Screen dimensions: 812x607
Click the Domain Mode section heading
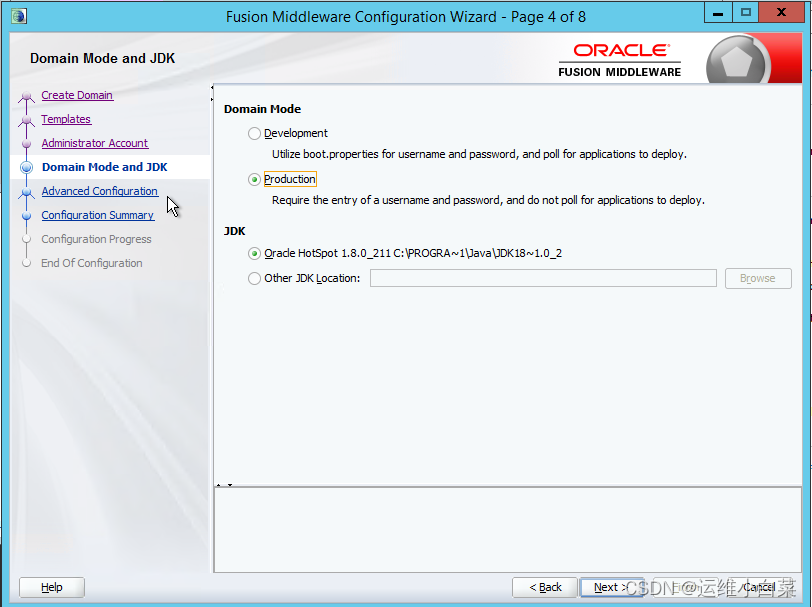(262, 109)
